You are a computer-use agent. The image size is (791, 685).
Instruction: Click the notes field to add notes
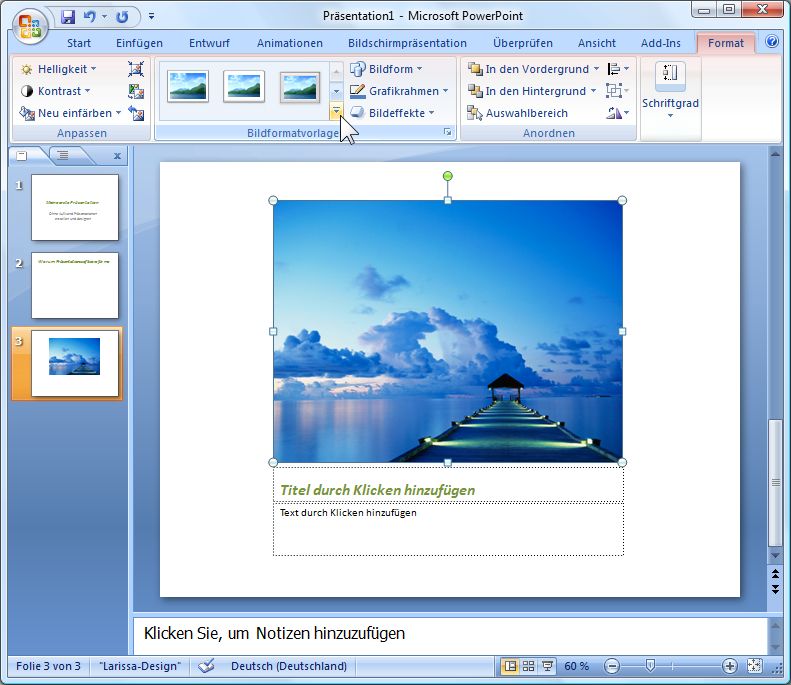[450, 634]
